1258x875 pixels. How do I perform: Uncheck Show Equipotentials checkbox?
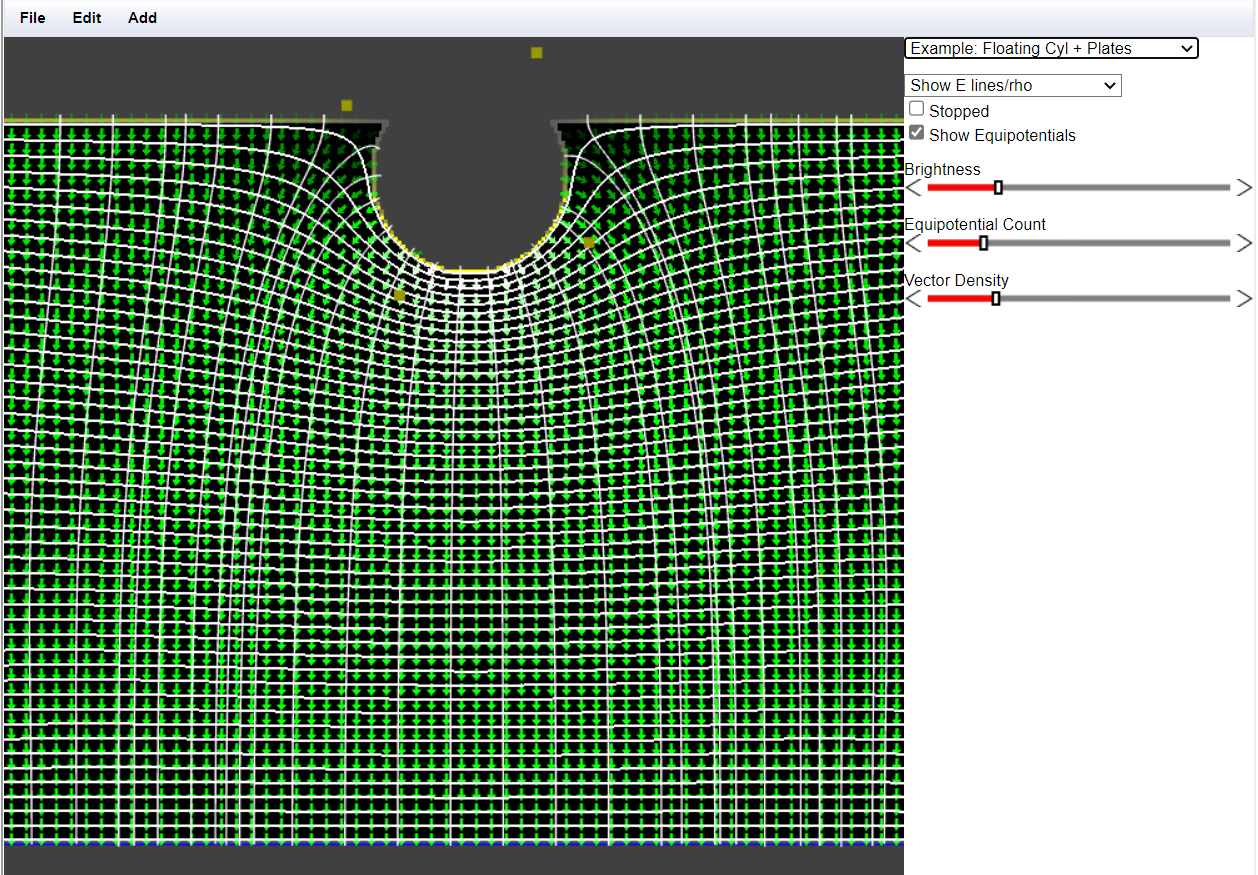tap(917, 132)
